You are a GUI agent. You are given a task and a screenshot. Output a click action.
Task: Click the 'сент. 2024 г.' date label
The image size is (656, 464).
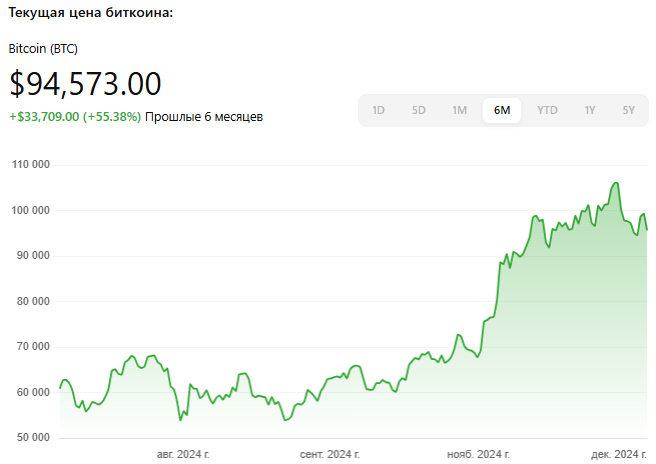[x=330, y=454]
